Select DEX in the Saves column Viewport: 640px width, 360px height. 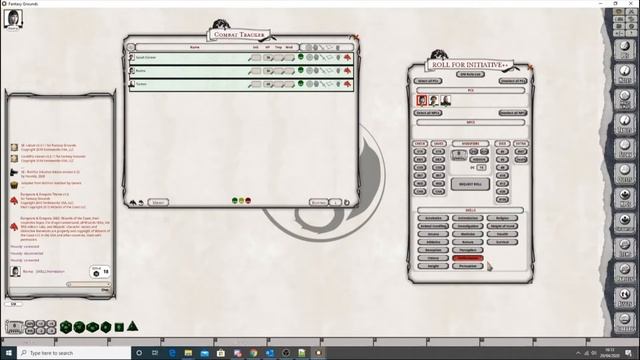coord(438,160)
